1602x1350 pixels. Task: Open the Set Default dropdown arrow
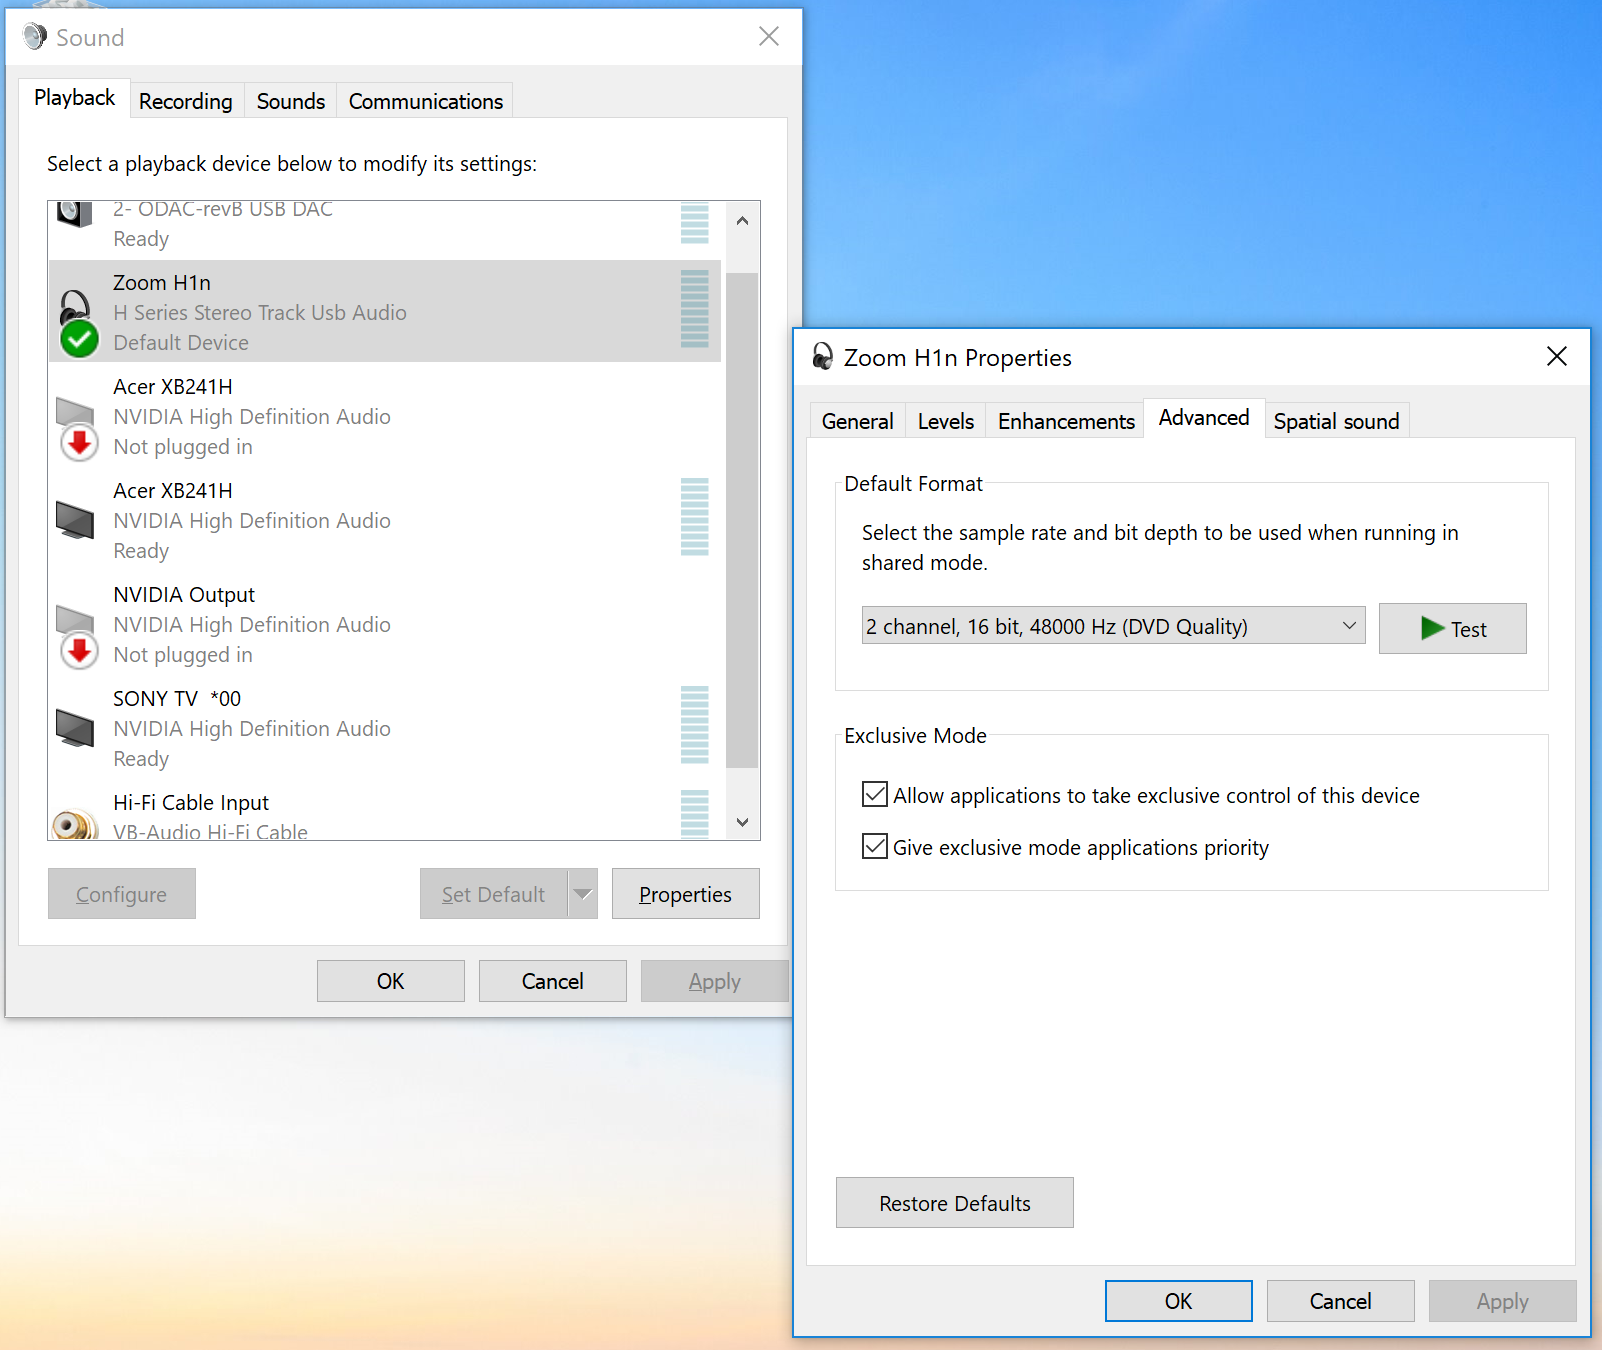pos(583,894)
